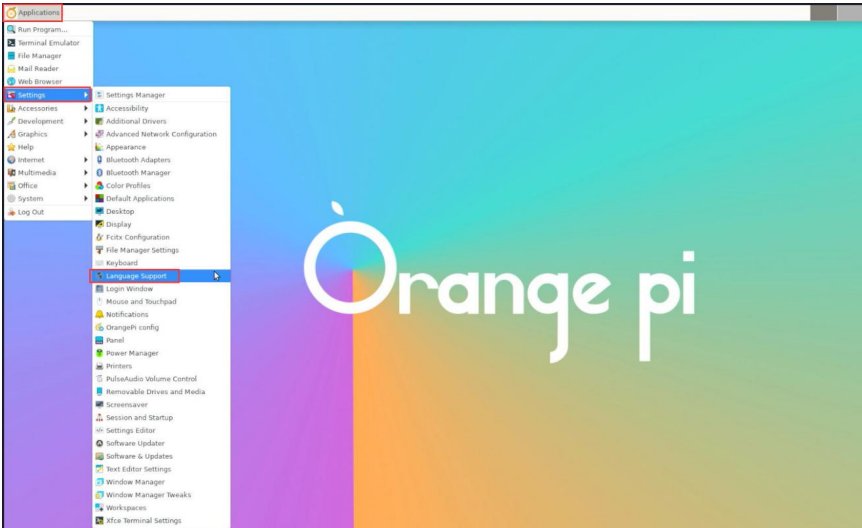Click the Login Window icon
Image resolution: width=862 pixels, height=528 pixels.
pyautogui.click(x=100, y=289)
